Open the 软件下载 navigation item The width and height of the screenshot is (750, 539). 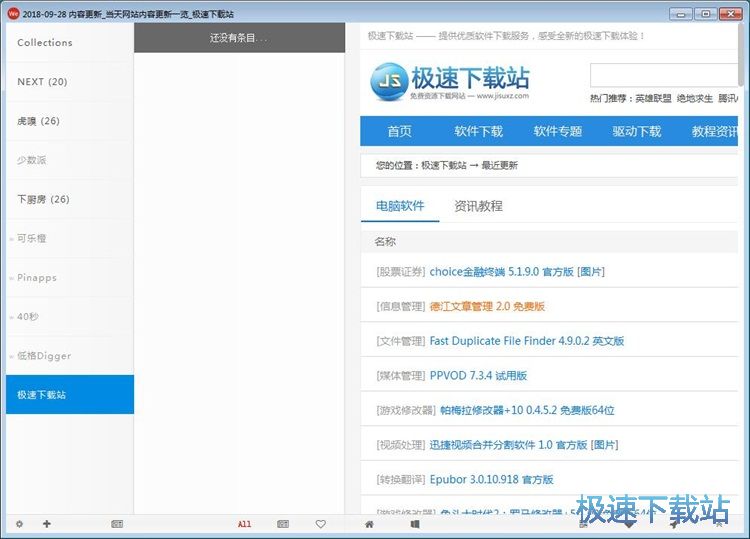coord(478,131)
